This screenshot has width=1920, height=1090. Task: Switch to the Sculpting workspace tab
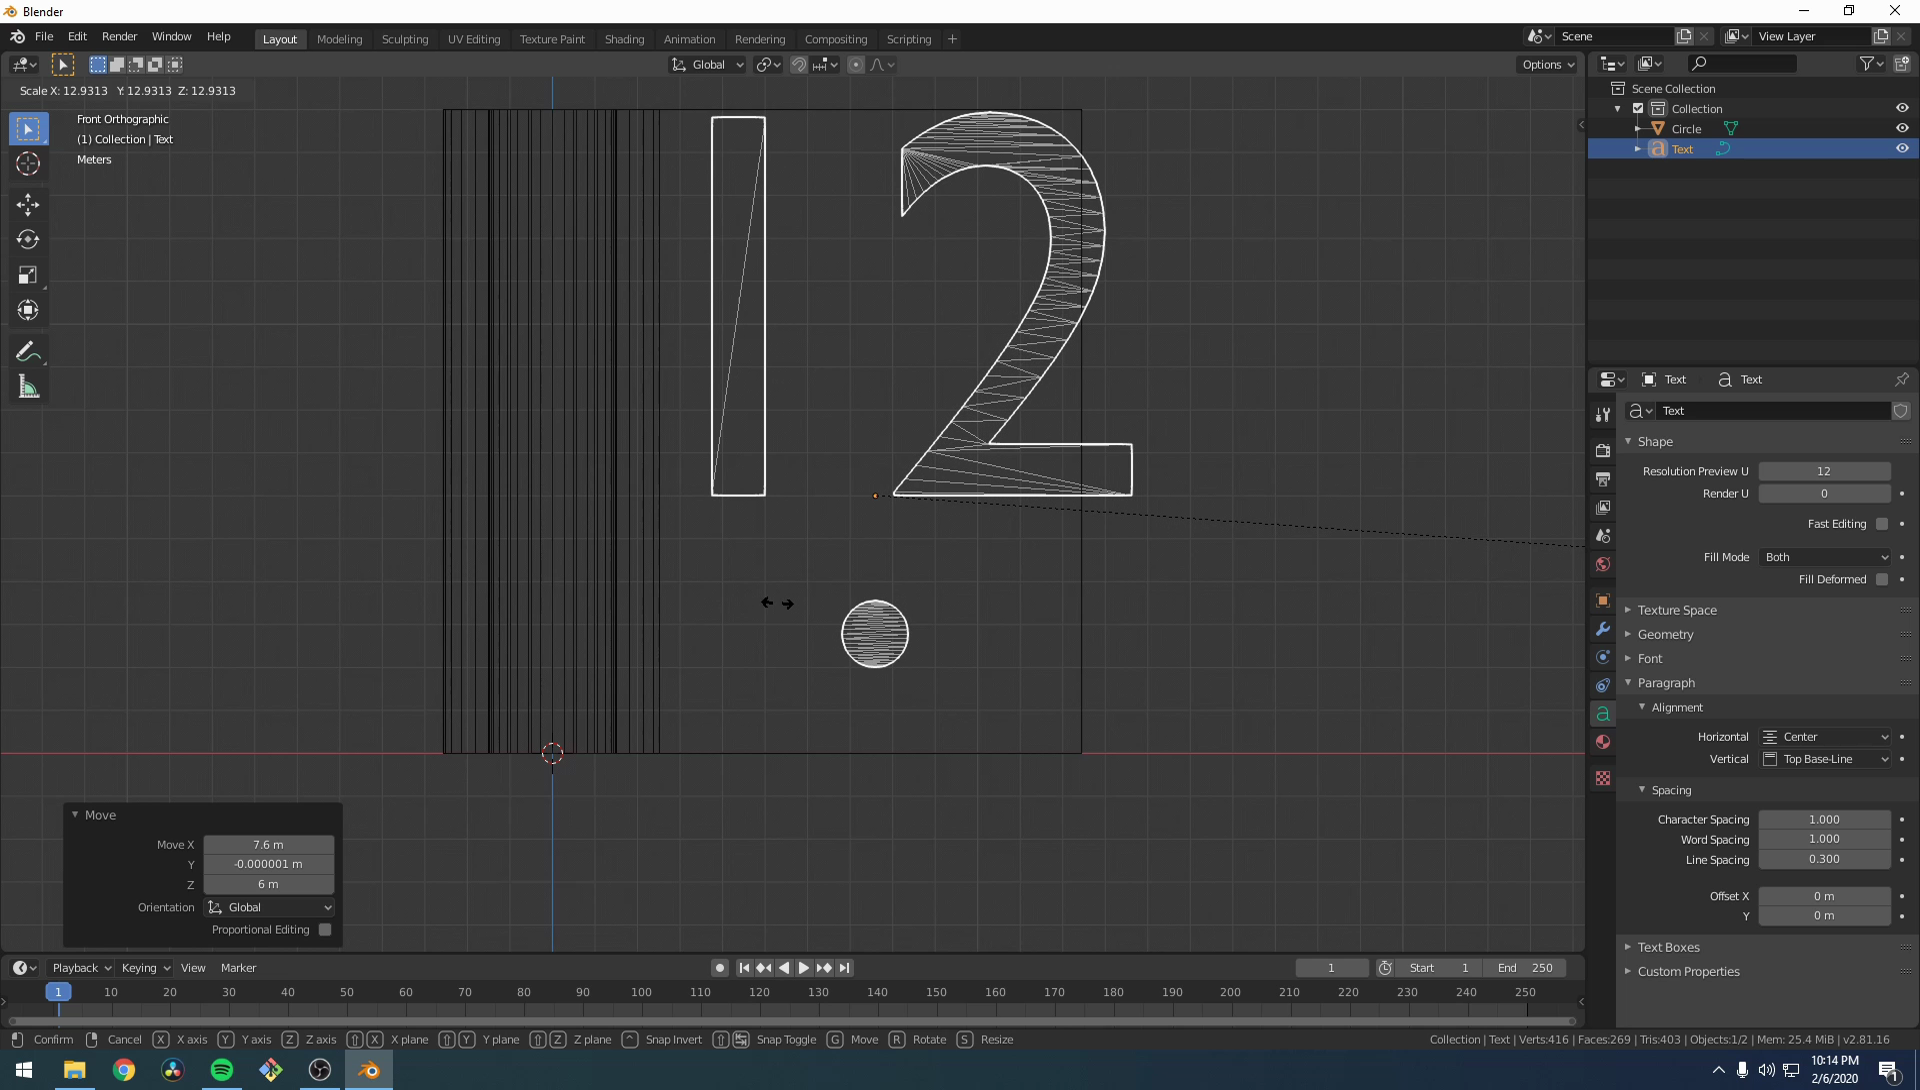pyautogui.click(x=405, y=39)
